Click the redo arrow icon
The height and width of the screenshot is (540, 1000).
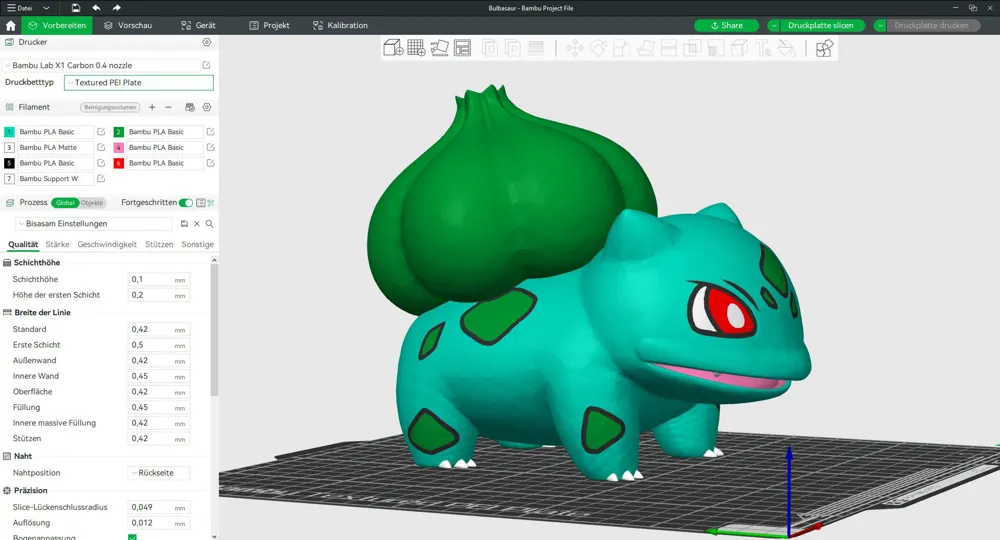coord(116,8)
